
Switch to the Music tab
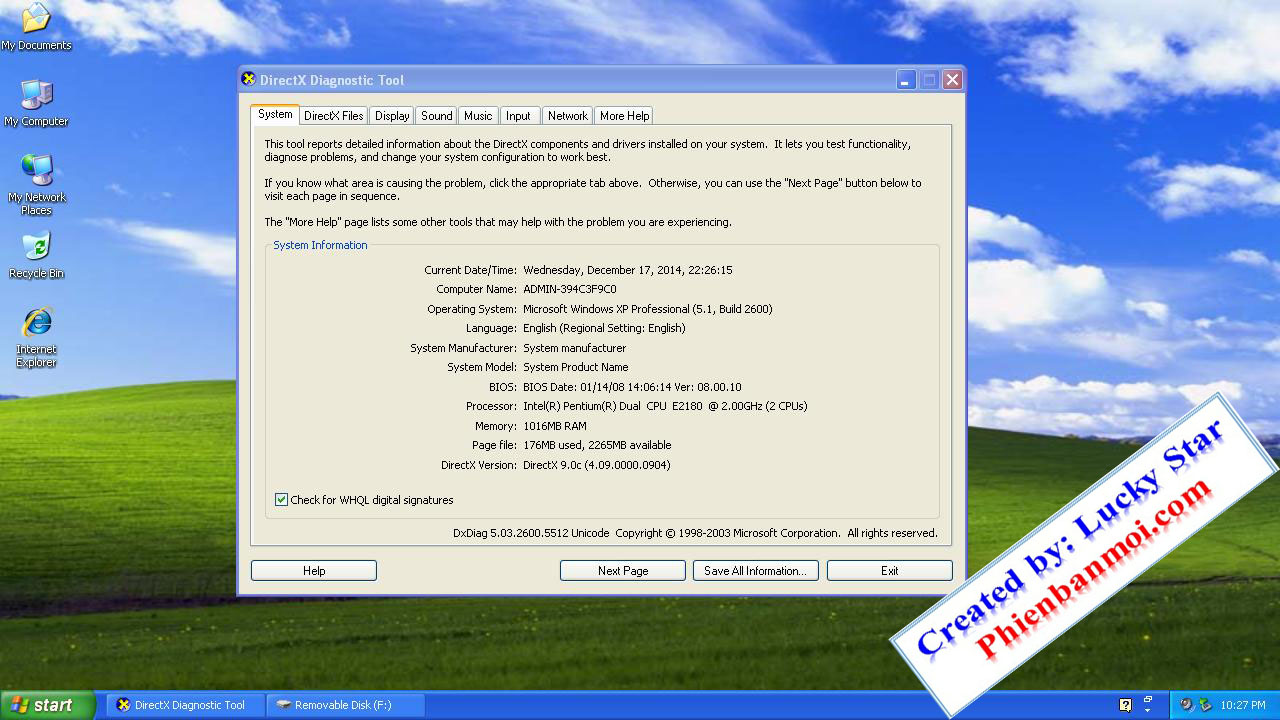pyautogui.click(x=478, y=116)
